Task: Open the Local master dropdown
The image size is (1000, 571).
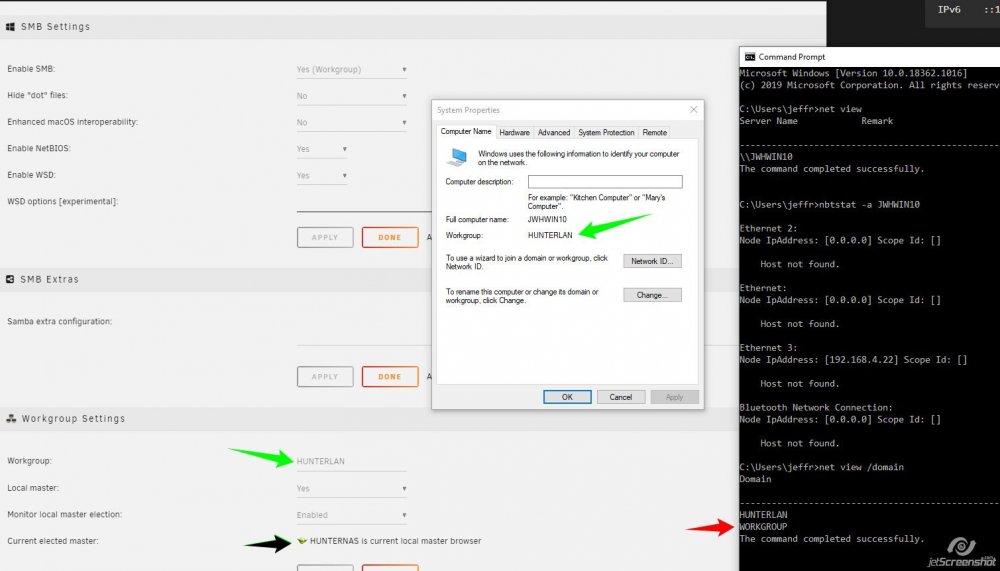Action: pos(351,489)
